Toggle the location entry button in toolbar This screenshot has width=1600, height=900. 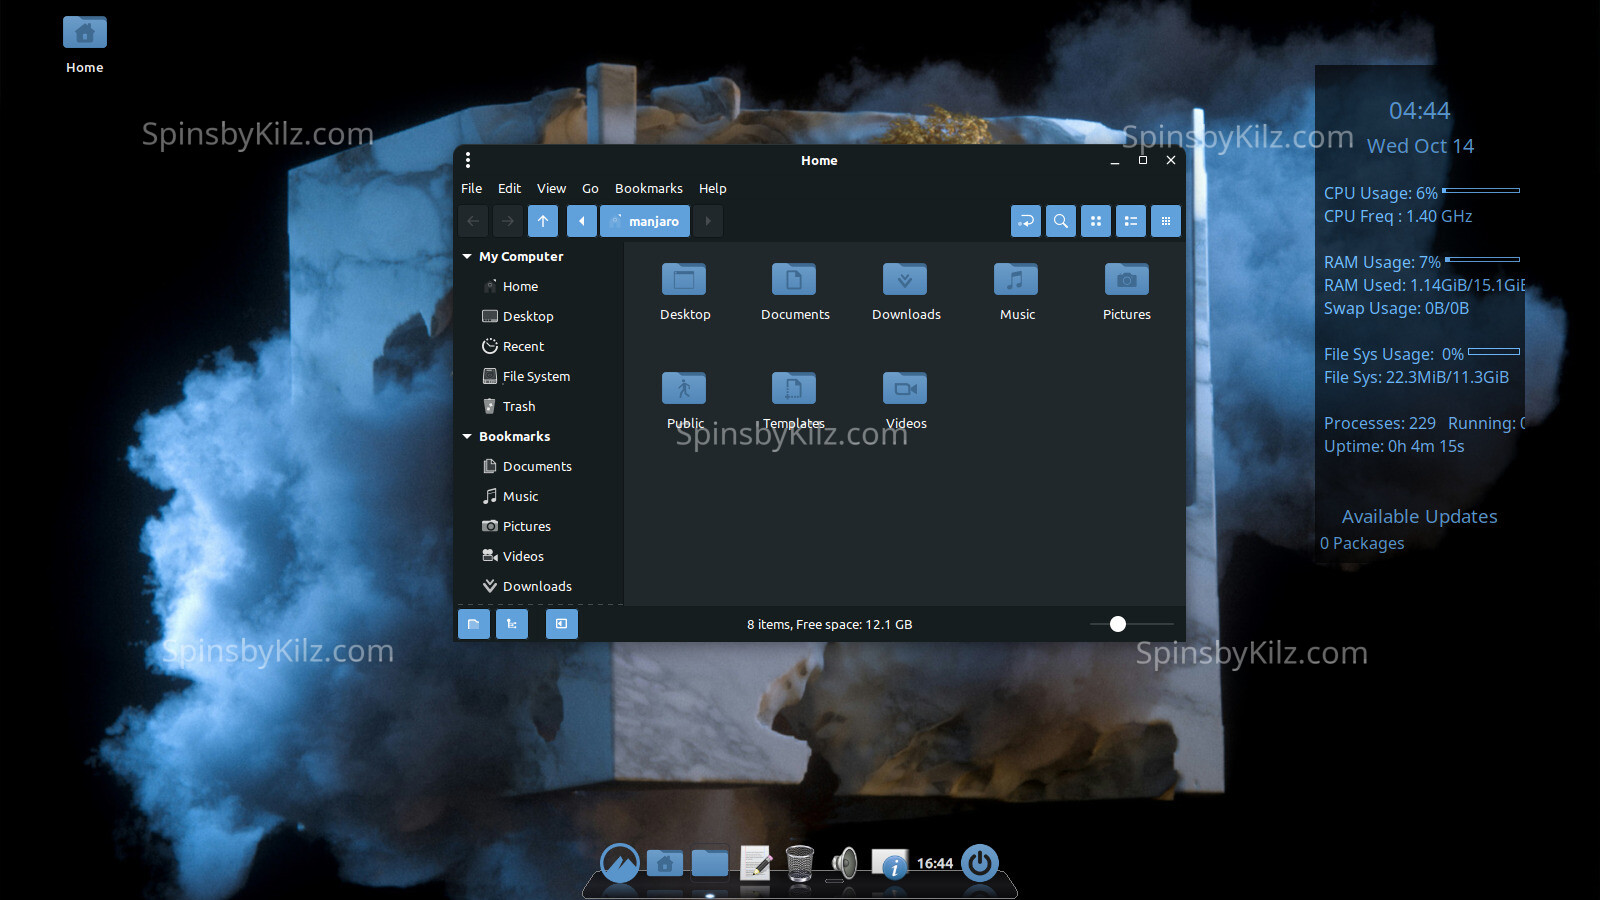click(1026, 221)
